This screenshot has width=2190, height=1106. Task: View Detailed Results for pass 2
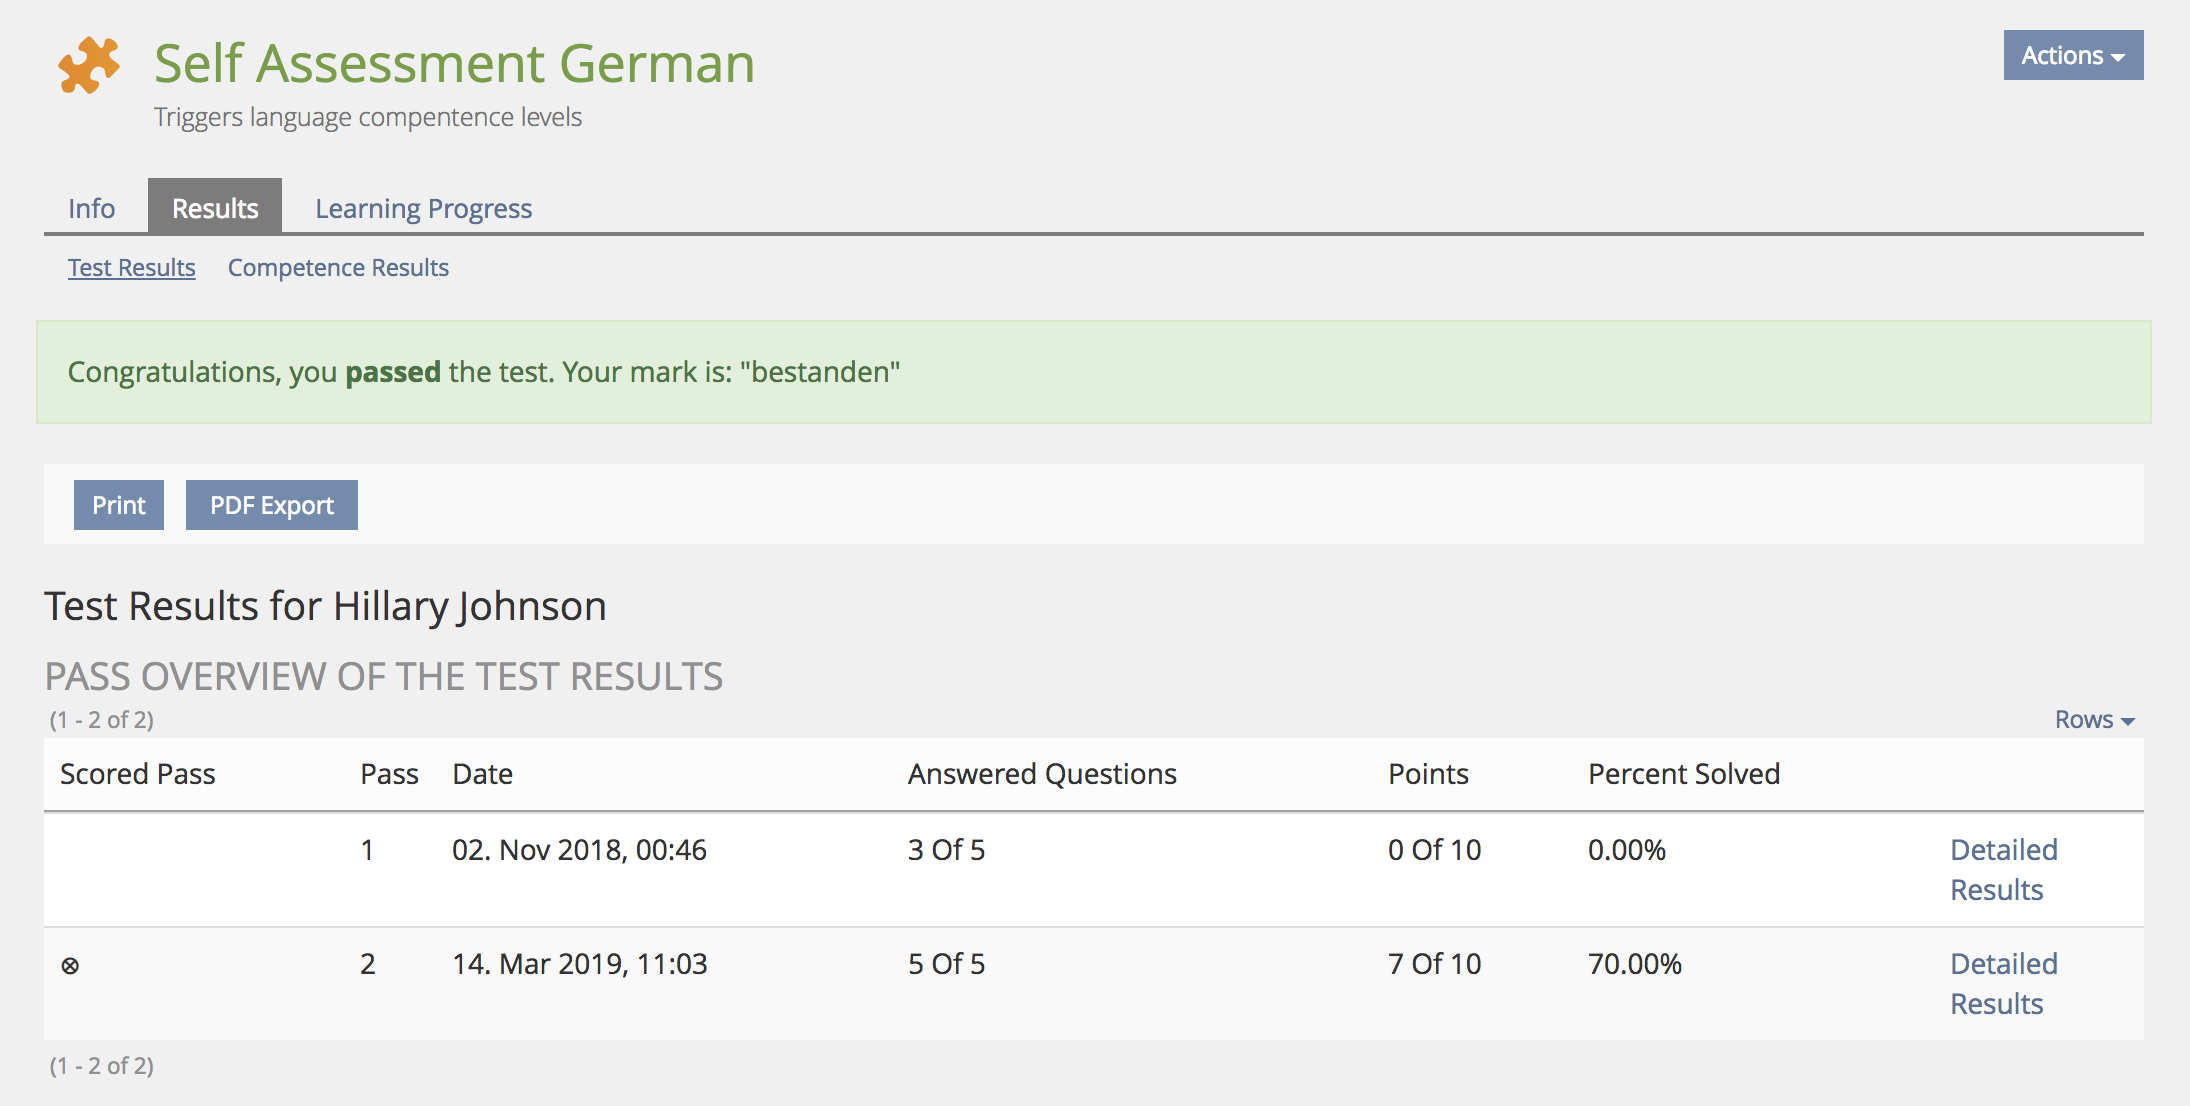[x=2003, y=983]
